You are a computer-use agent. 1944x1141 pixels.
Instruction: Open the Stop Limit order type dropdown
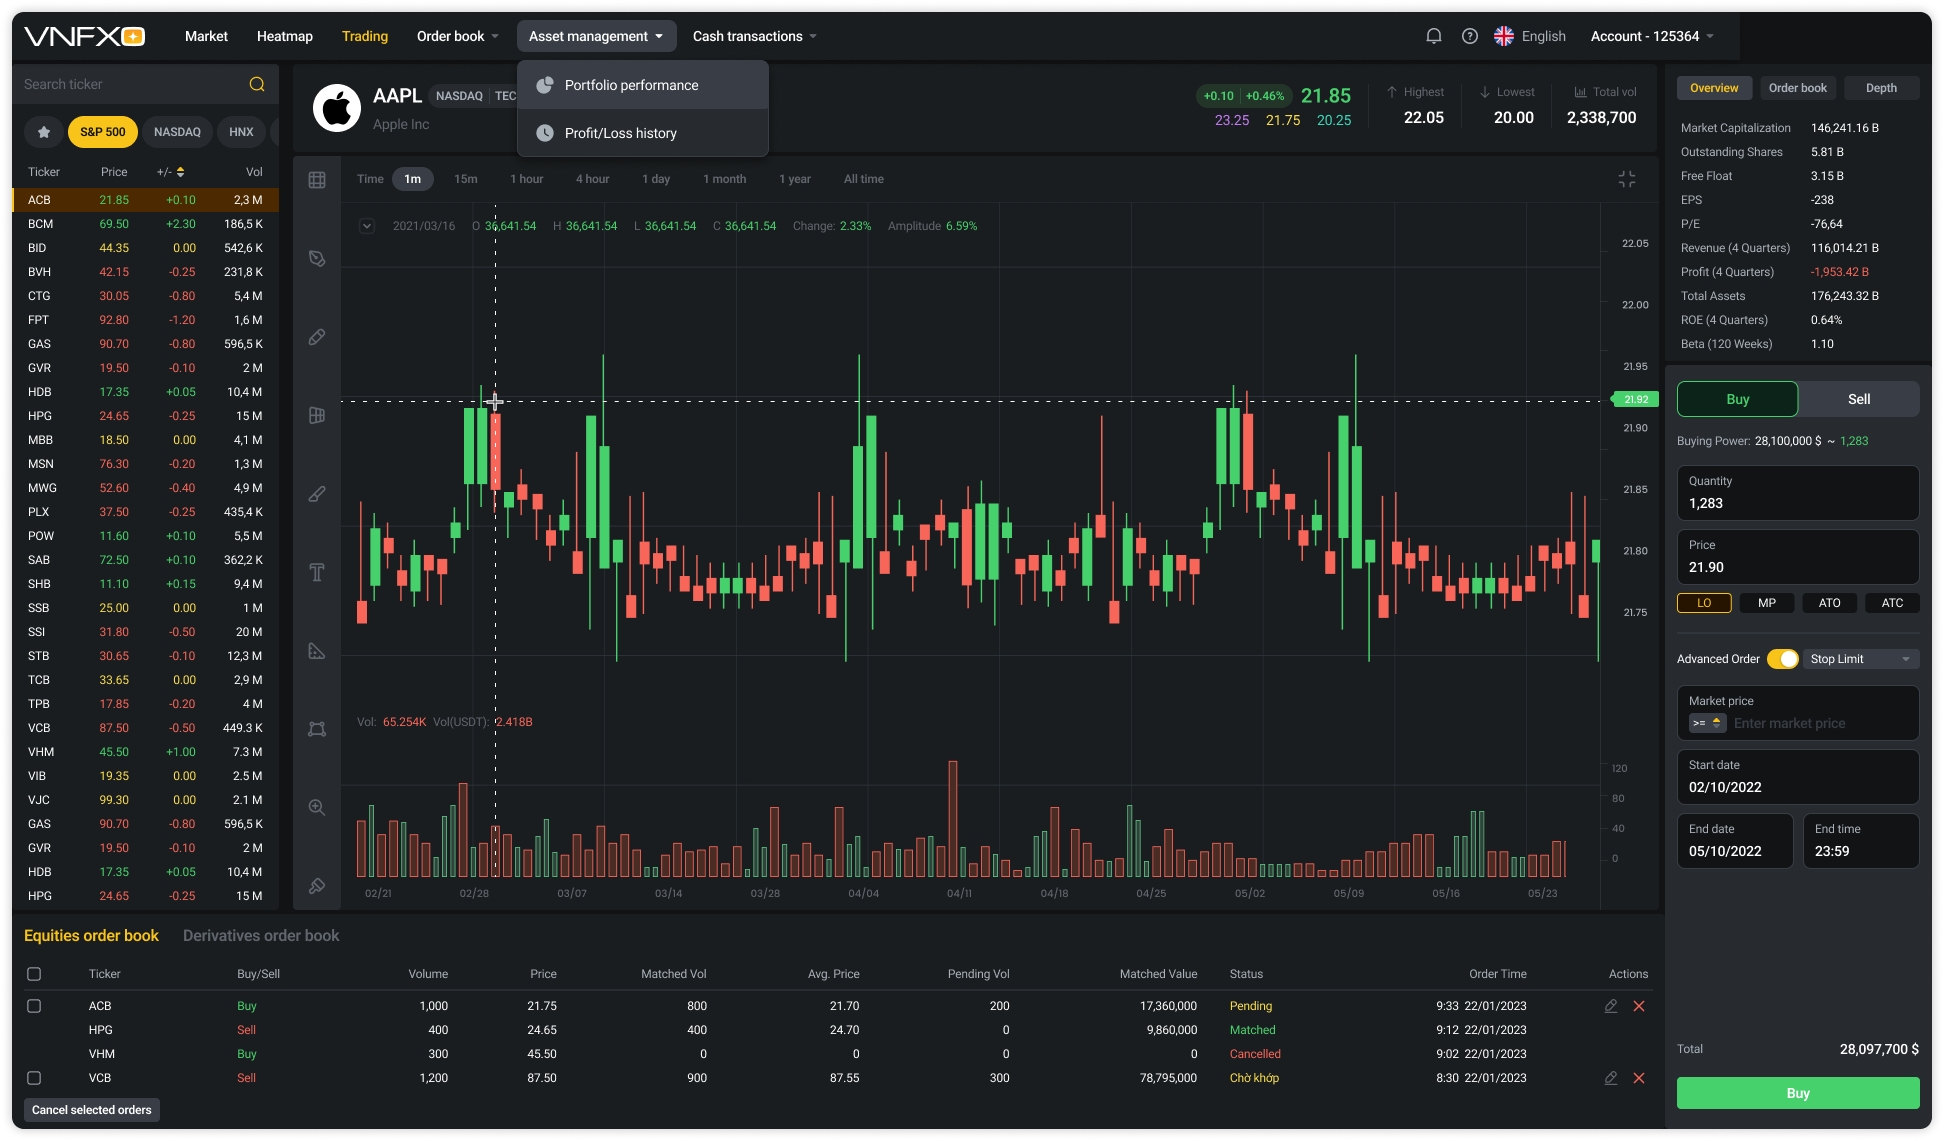[1860, 659]
